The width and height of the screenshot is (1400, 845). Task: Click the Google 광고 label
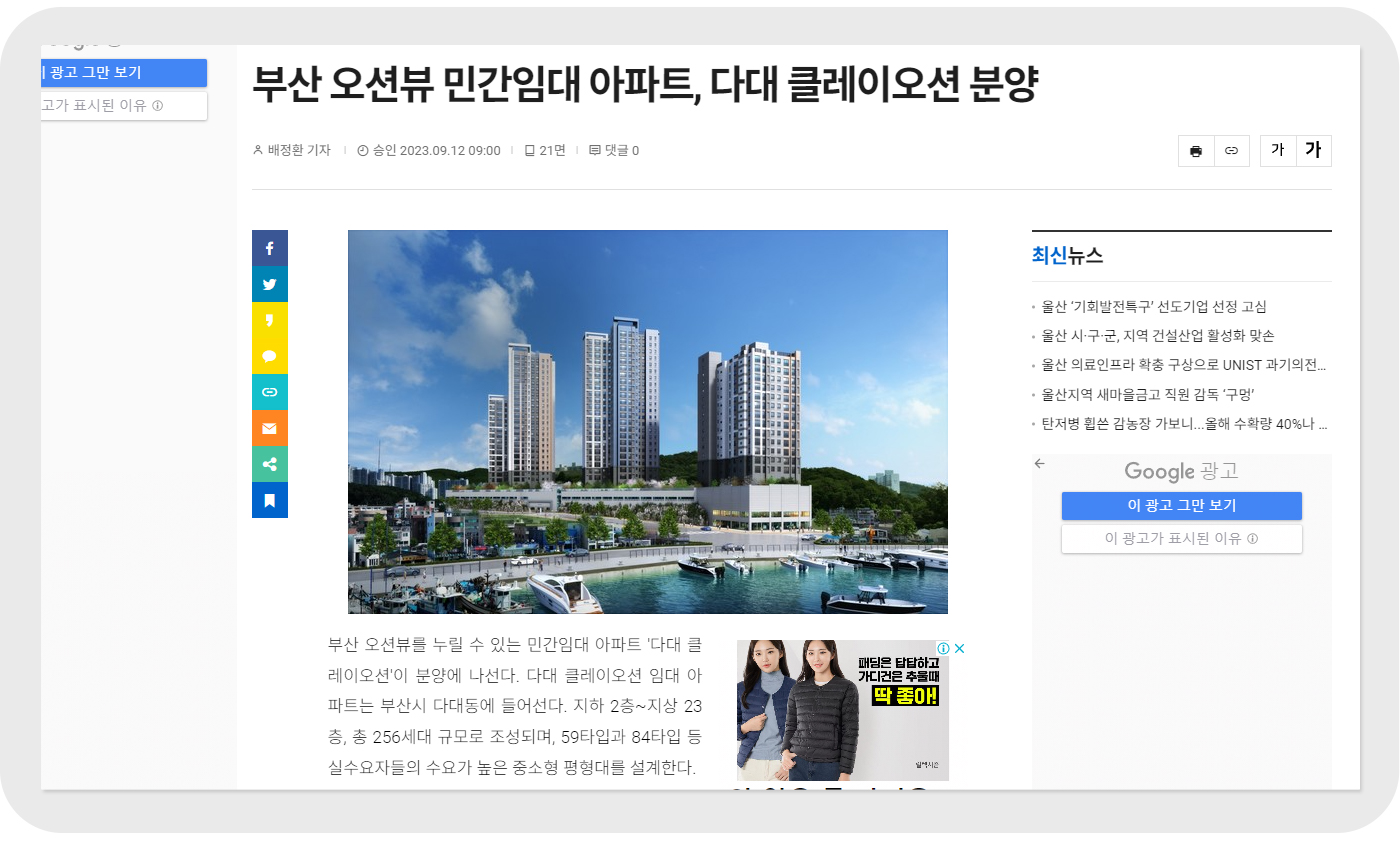point(1181,472)
